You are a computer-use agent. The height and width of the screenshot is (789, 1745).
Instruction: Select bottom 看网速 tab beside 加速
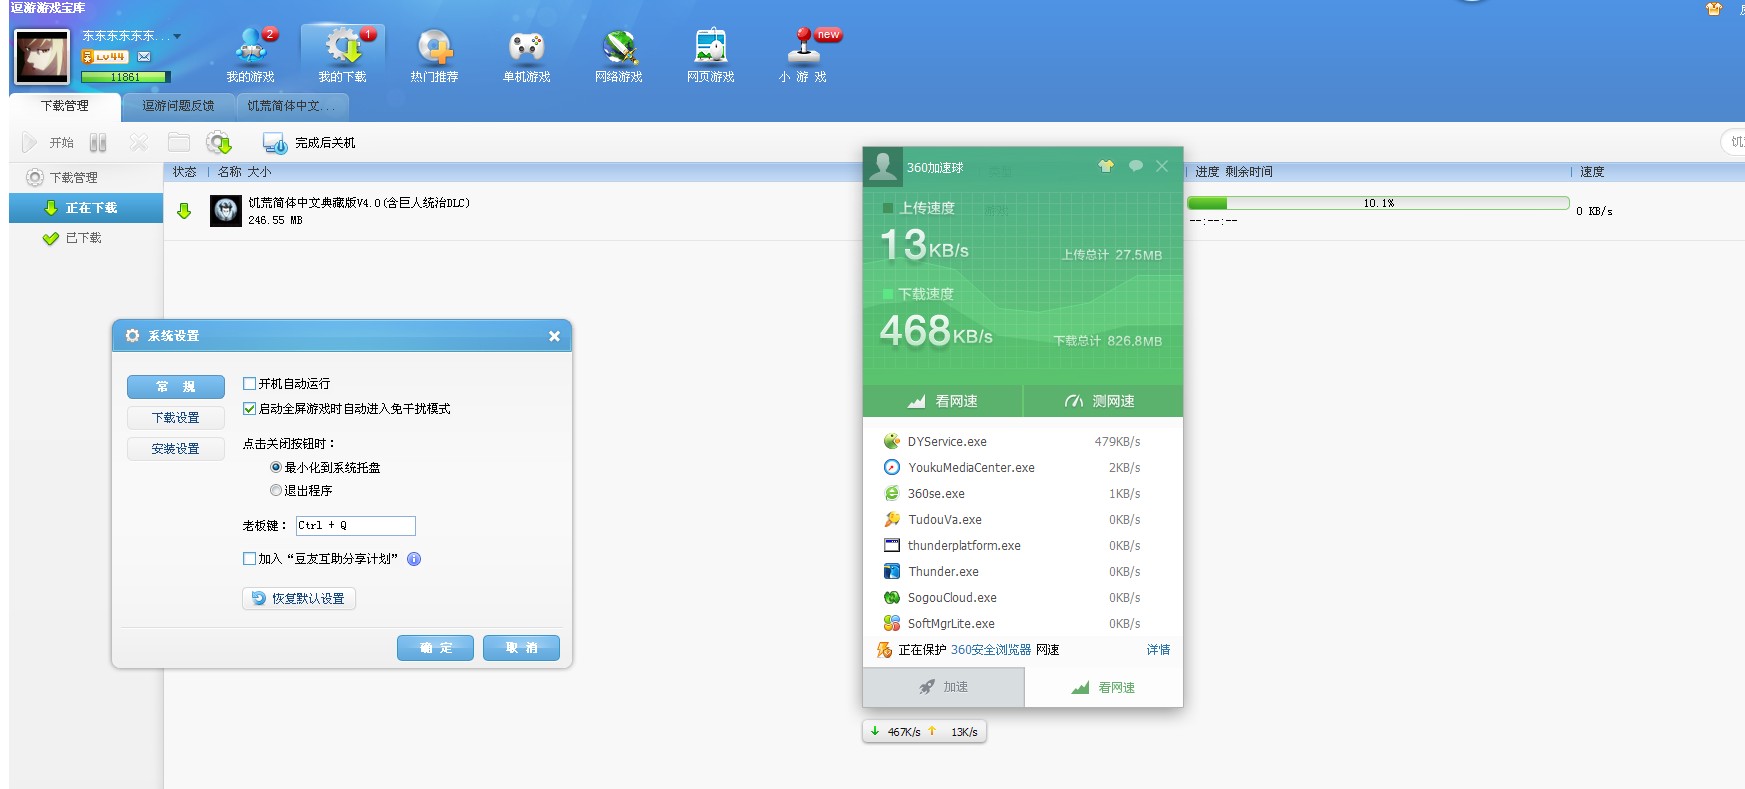[x=1103, y=687]
